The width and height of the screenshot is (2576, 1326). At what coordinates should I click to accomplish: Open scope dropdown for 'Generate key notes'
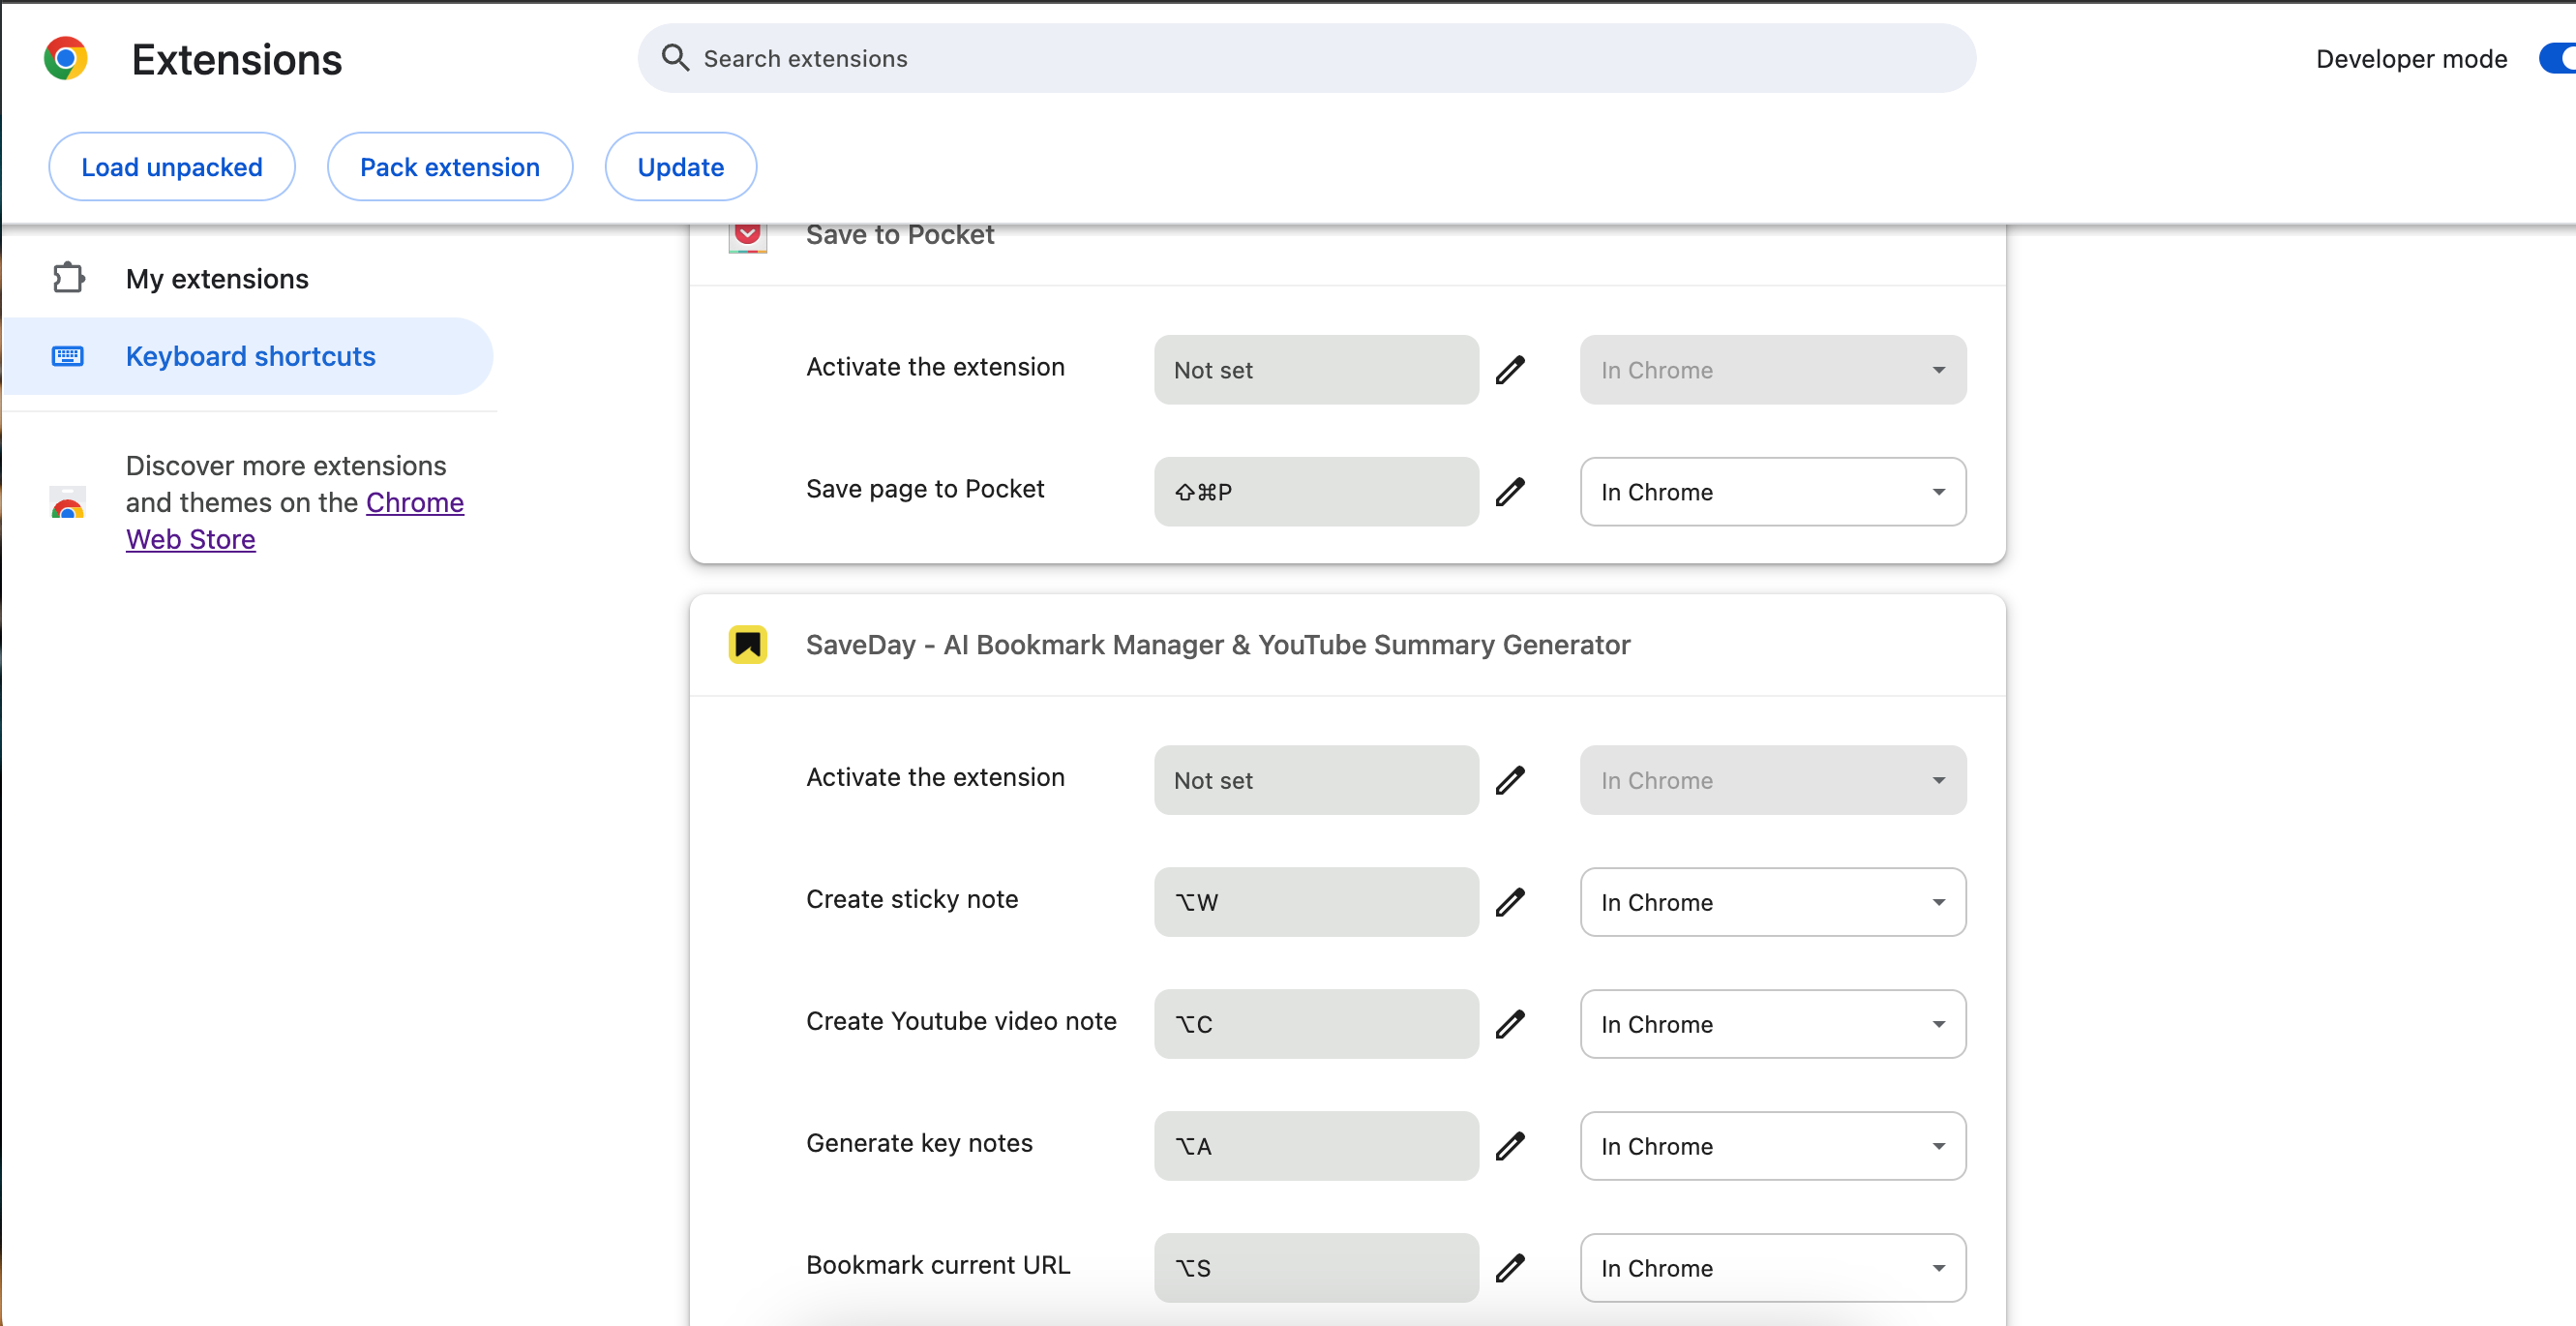pyautogui.click(x=1773, y=1146)
